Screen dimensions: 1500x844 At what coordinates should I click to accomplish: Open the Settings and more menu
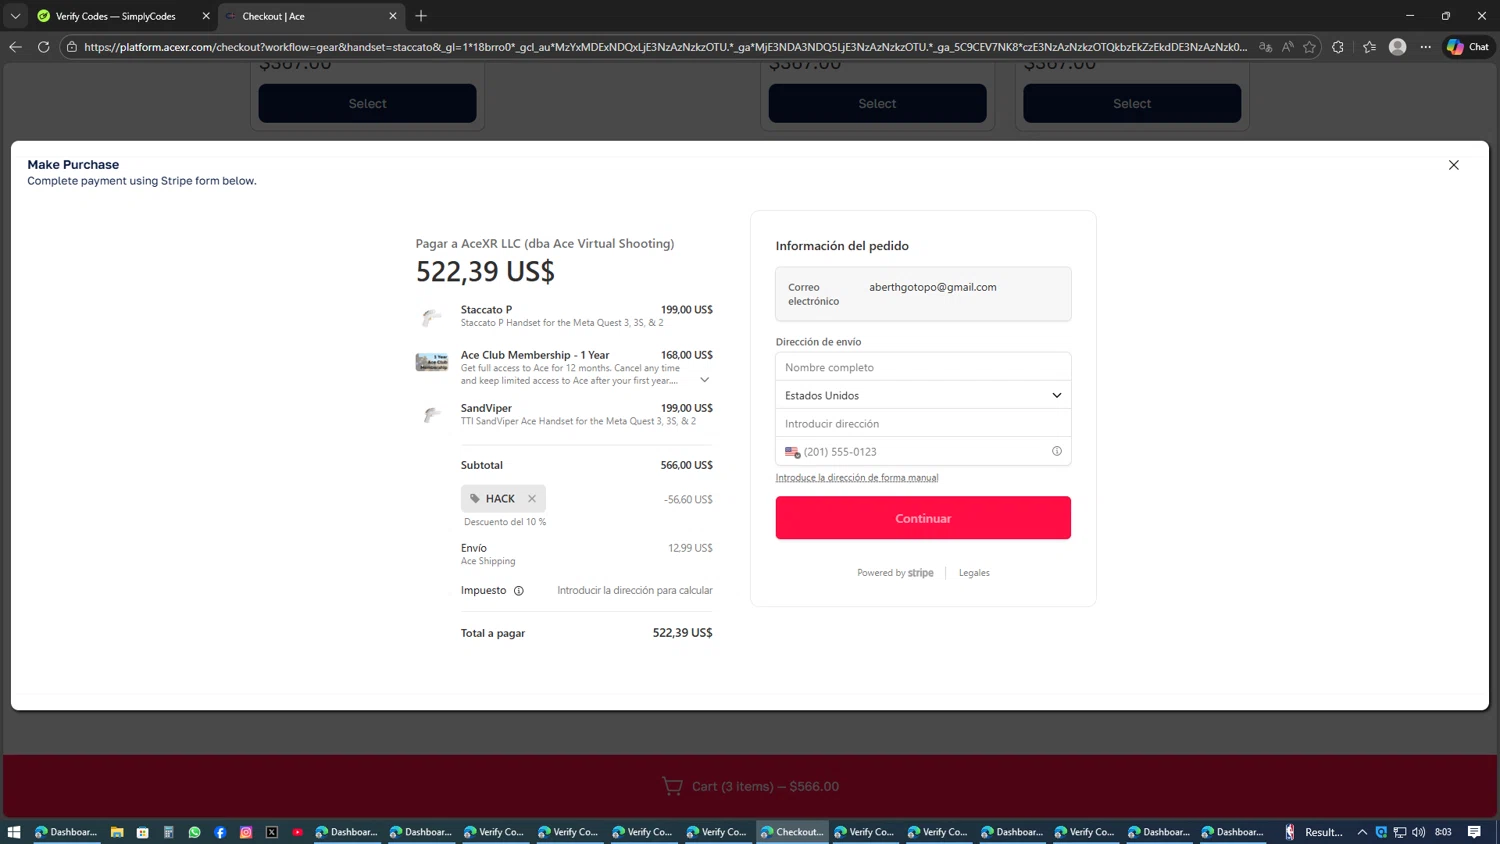click(1426, 47)
